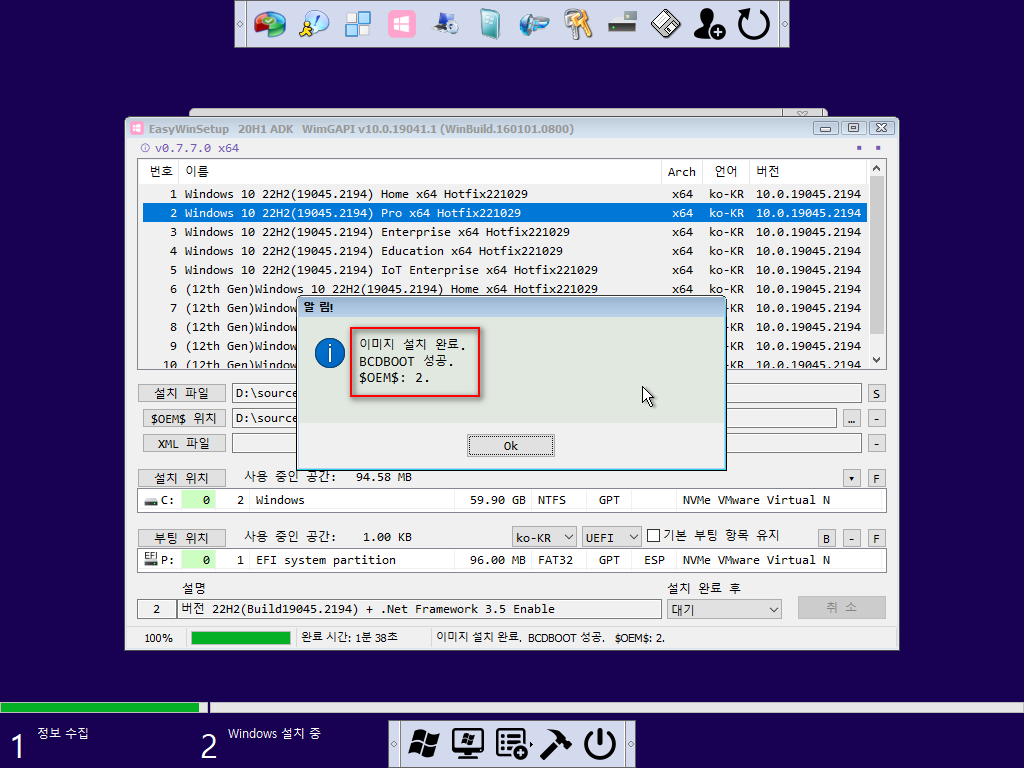1024x768 pixels.
Task: Click the 이름 column header
Action: (x=419, y=172)
